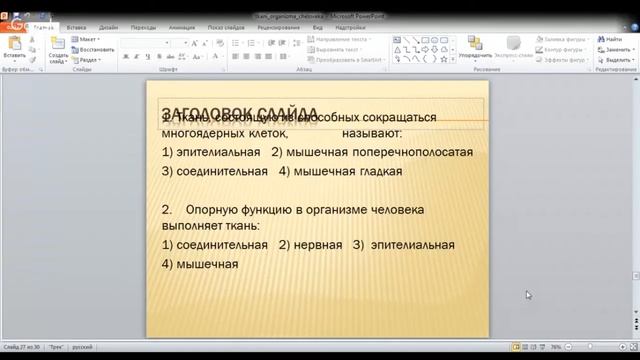Open the font size dropdown
Viewport: 640px width, 360px height.
[186, 43]
